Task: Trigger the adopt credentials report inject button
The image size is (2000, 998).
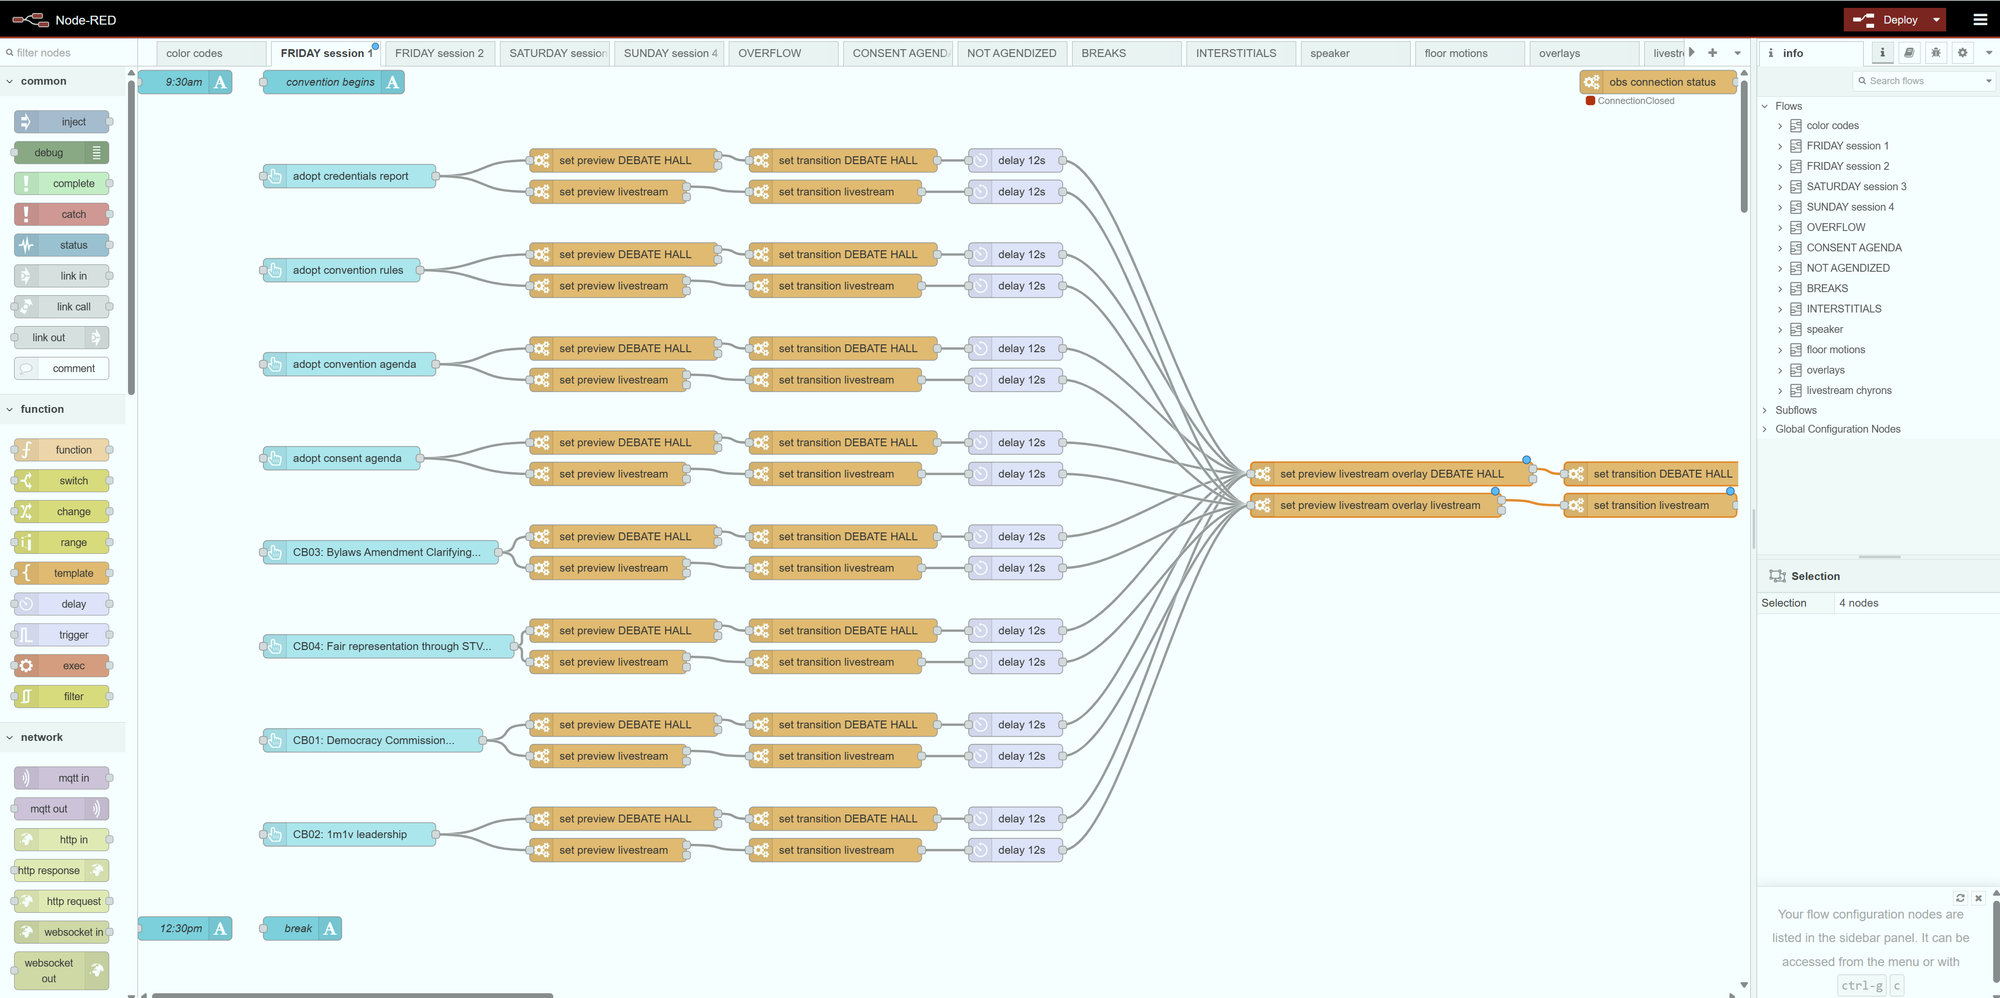Action: point(273,176)
